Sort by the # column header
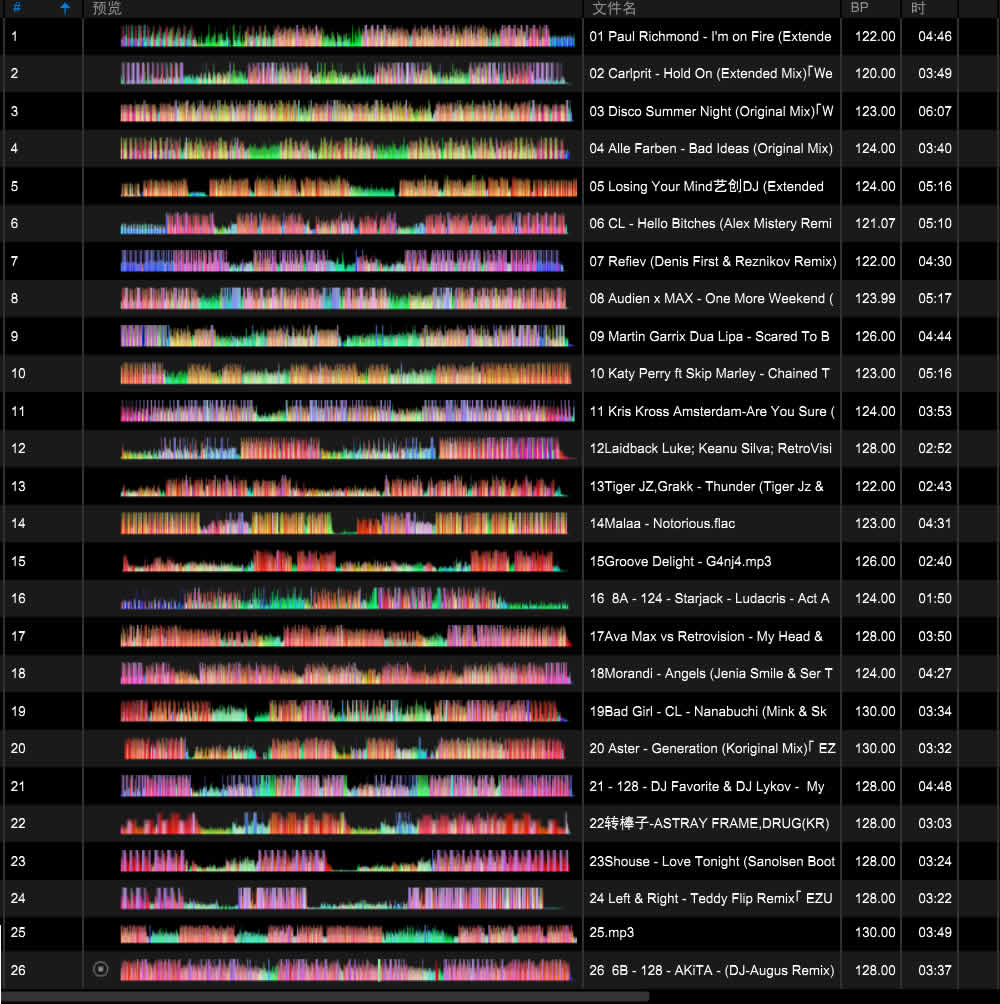Image resolution: width=1000 pixels, height=1004 pixels. point(17,8)
